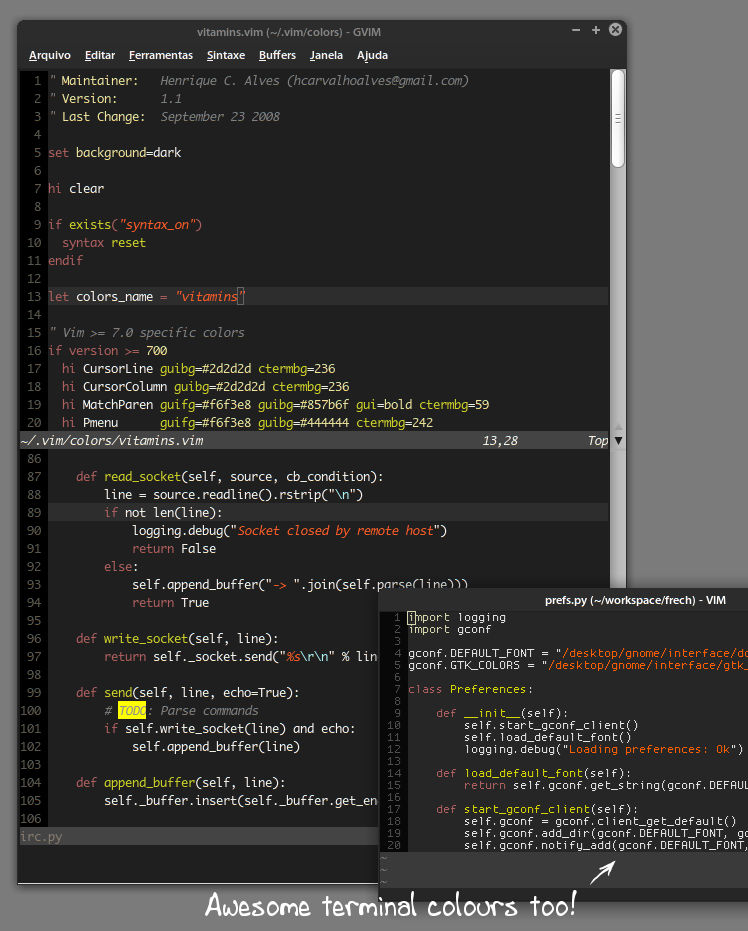
Task: Click the scrollbar down arrow
Action: [x=619, y=441]
